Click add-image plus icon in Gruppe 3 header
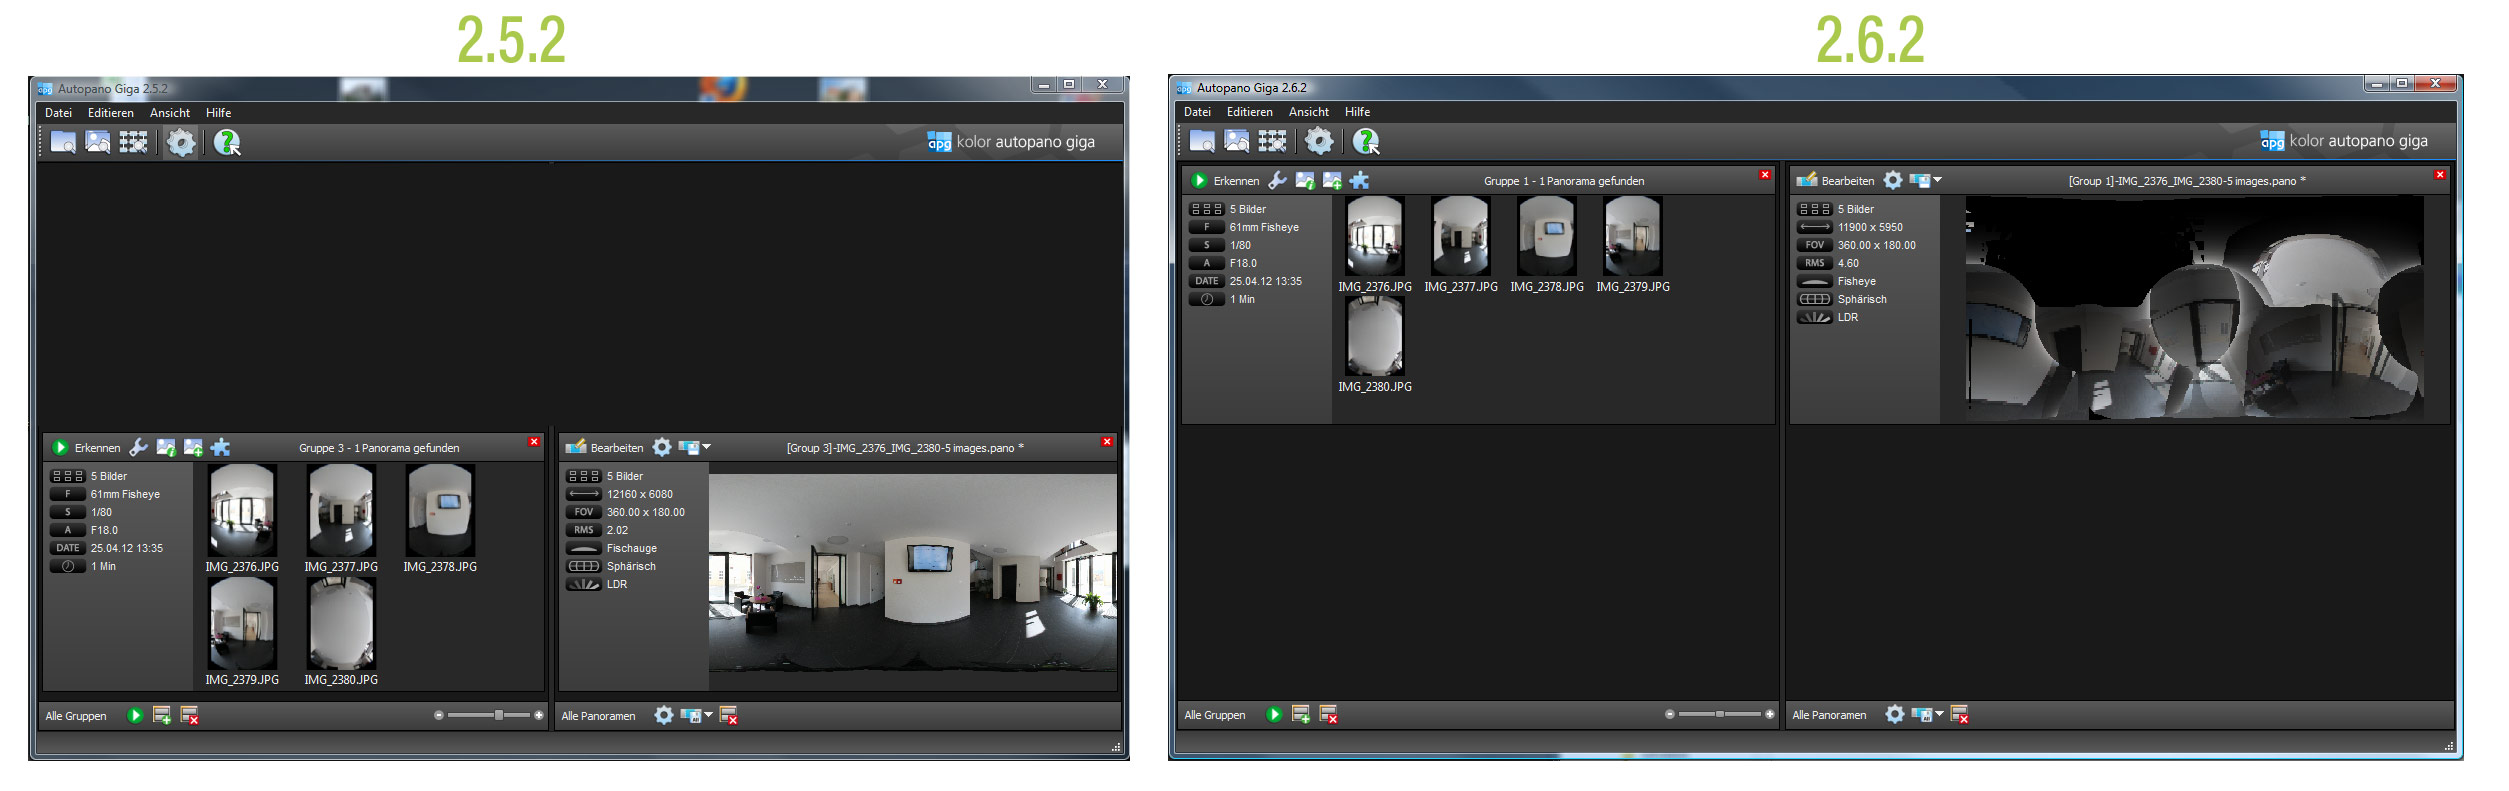 click(193, 448)
